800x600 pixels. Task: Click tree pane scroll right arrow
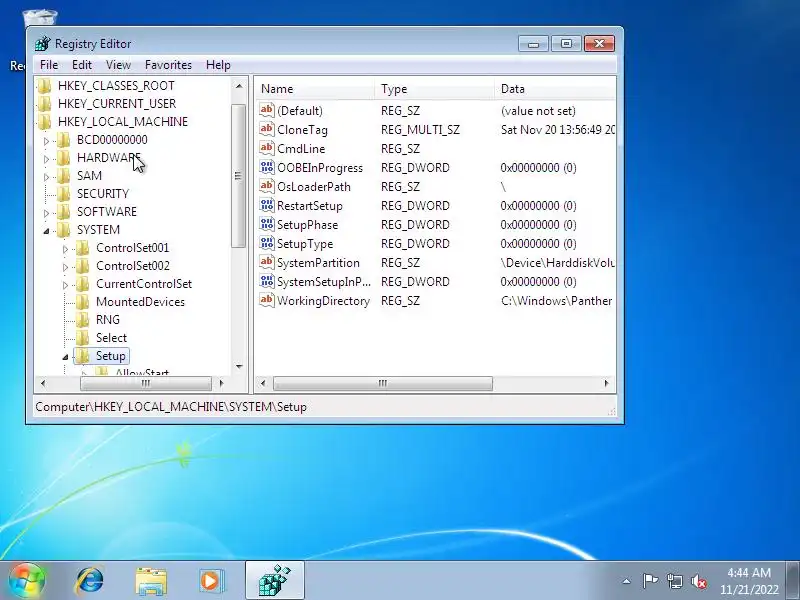coord(221,383)
